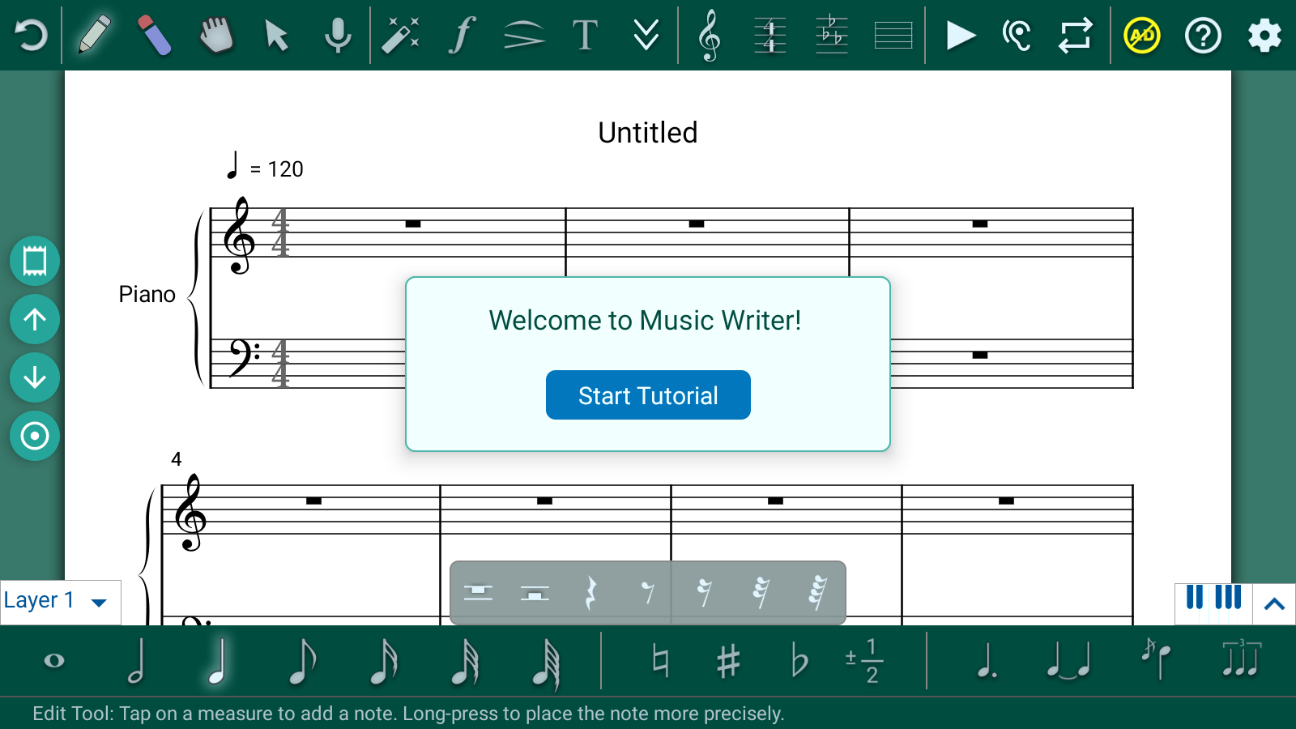This screenshot has width=1296, height=729.
Task: Click the microphone input icon
Action: (338, 35)
